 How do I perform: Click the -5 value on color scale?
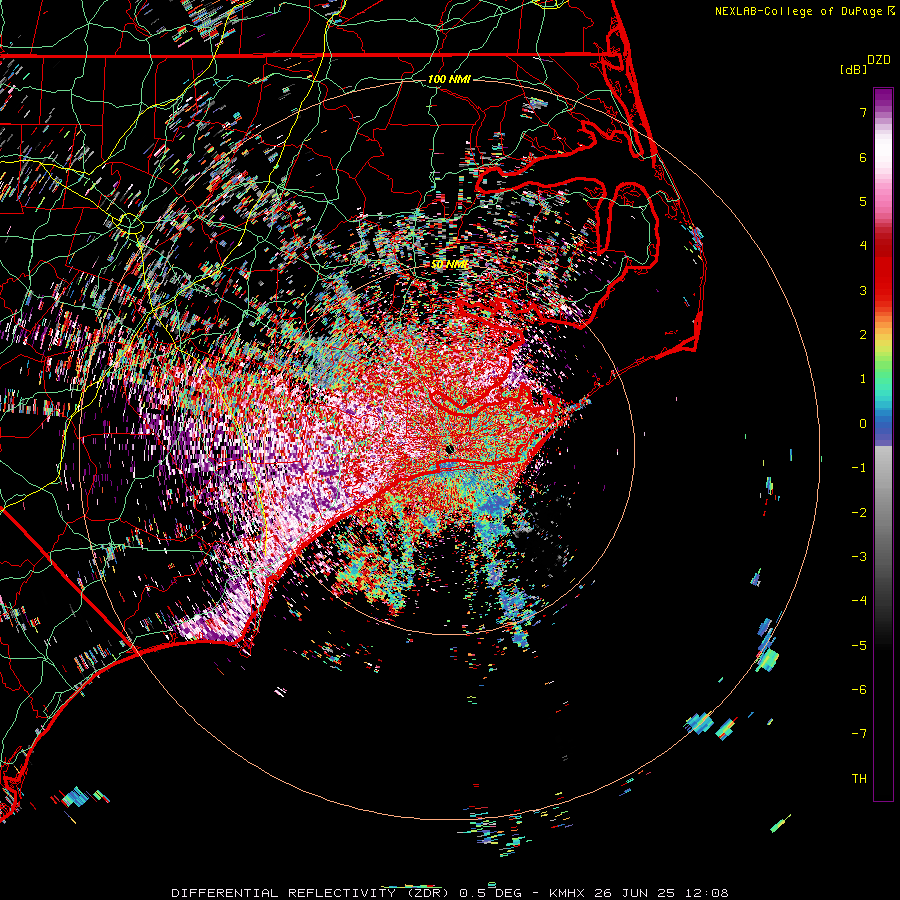pos(859,646)
